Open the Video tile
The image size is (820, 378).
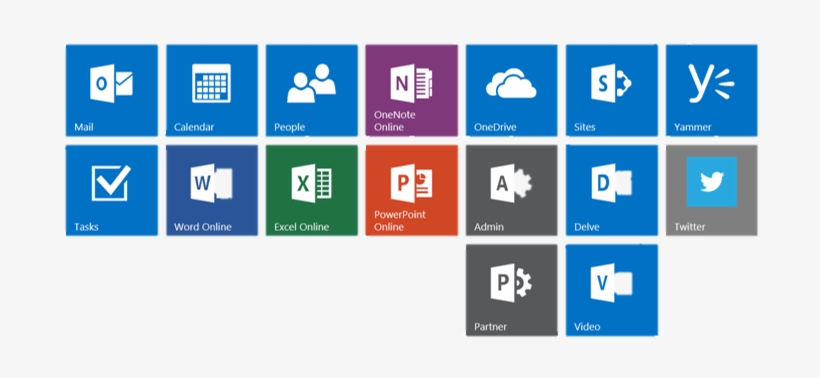[611, 290]
